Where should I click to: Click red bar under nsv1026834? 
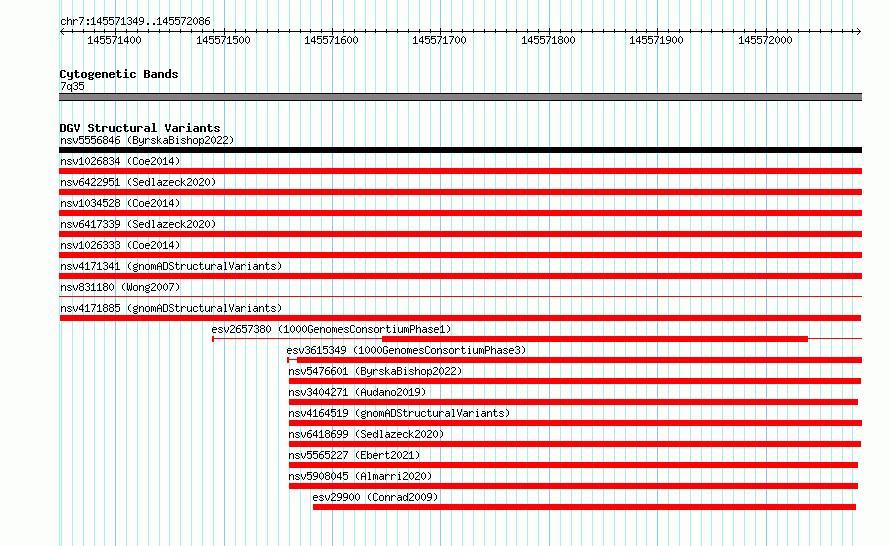pyautogui.click(x=460, y=171)
